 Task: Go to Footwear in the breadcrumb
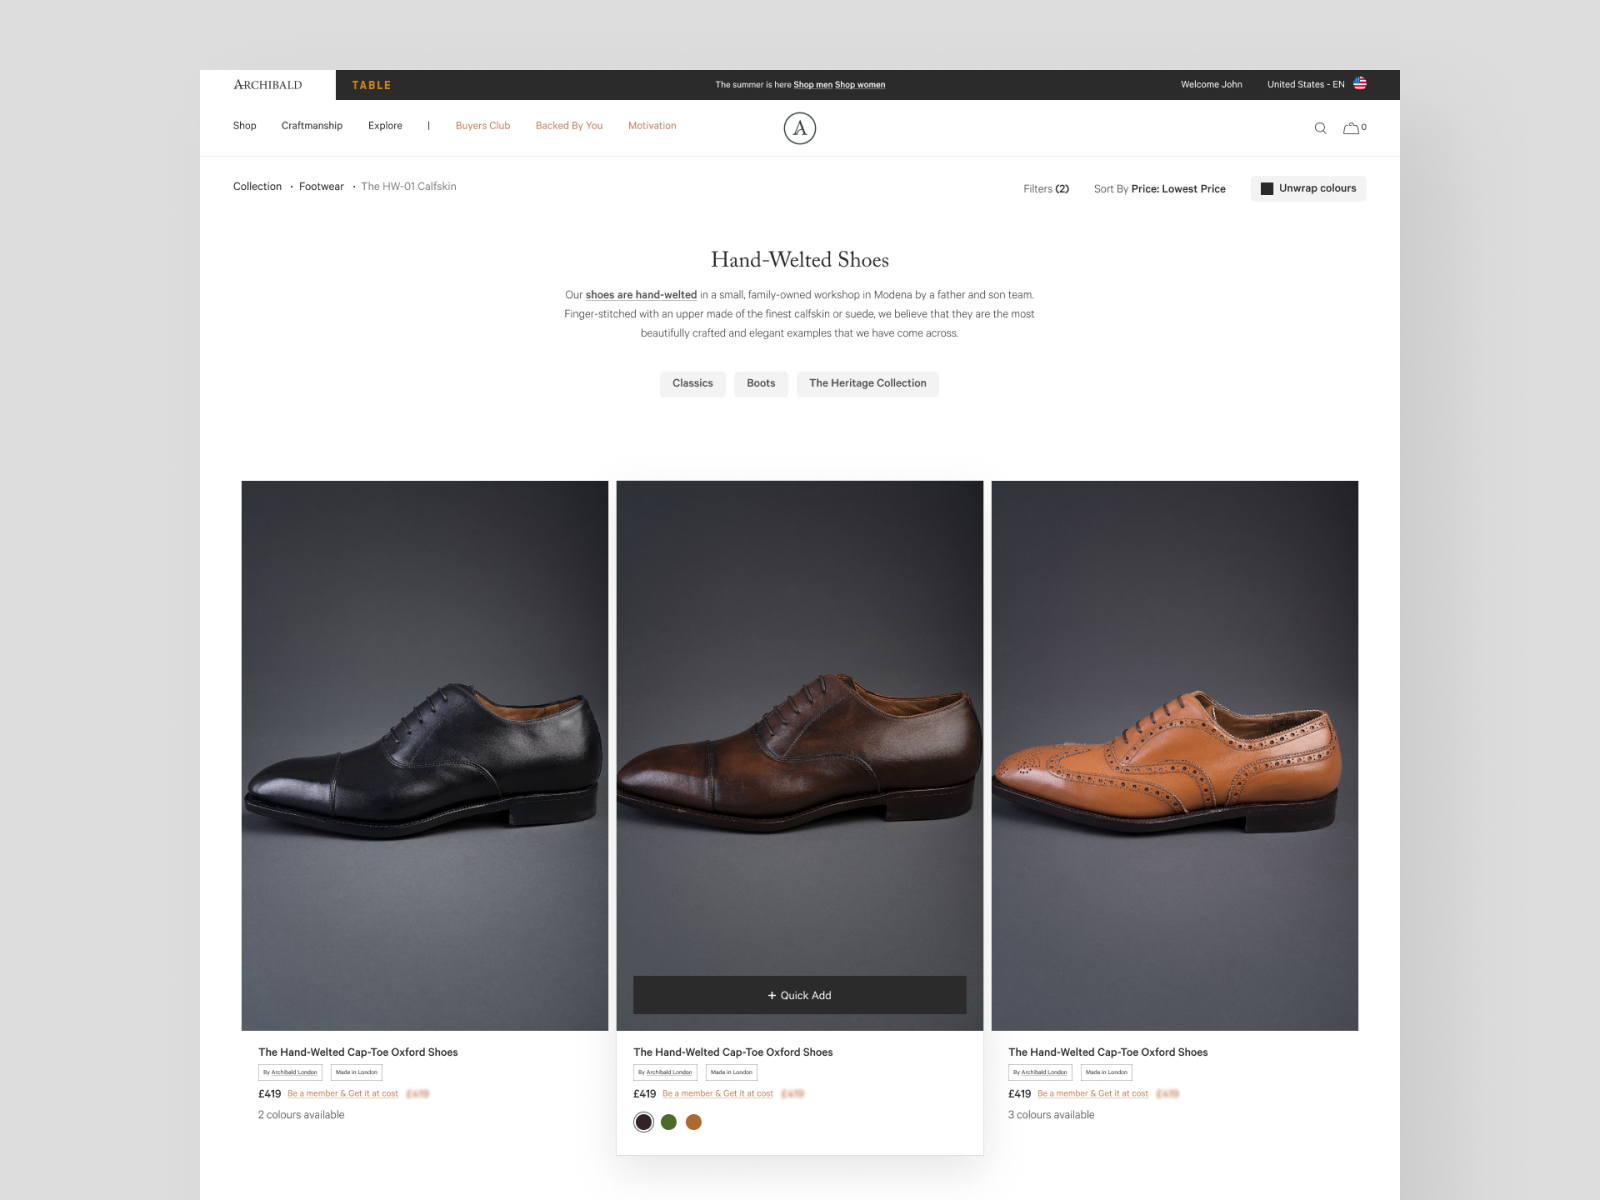pos(321,187)
